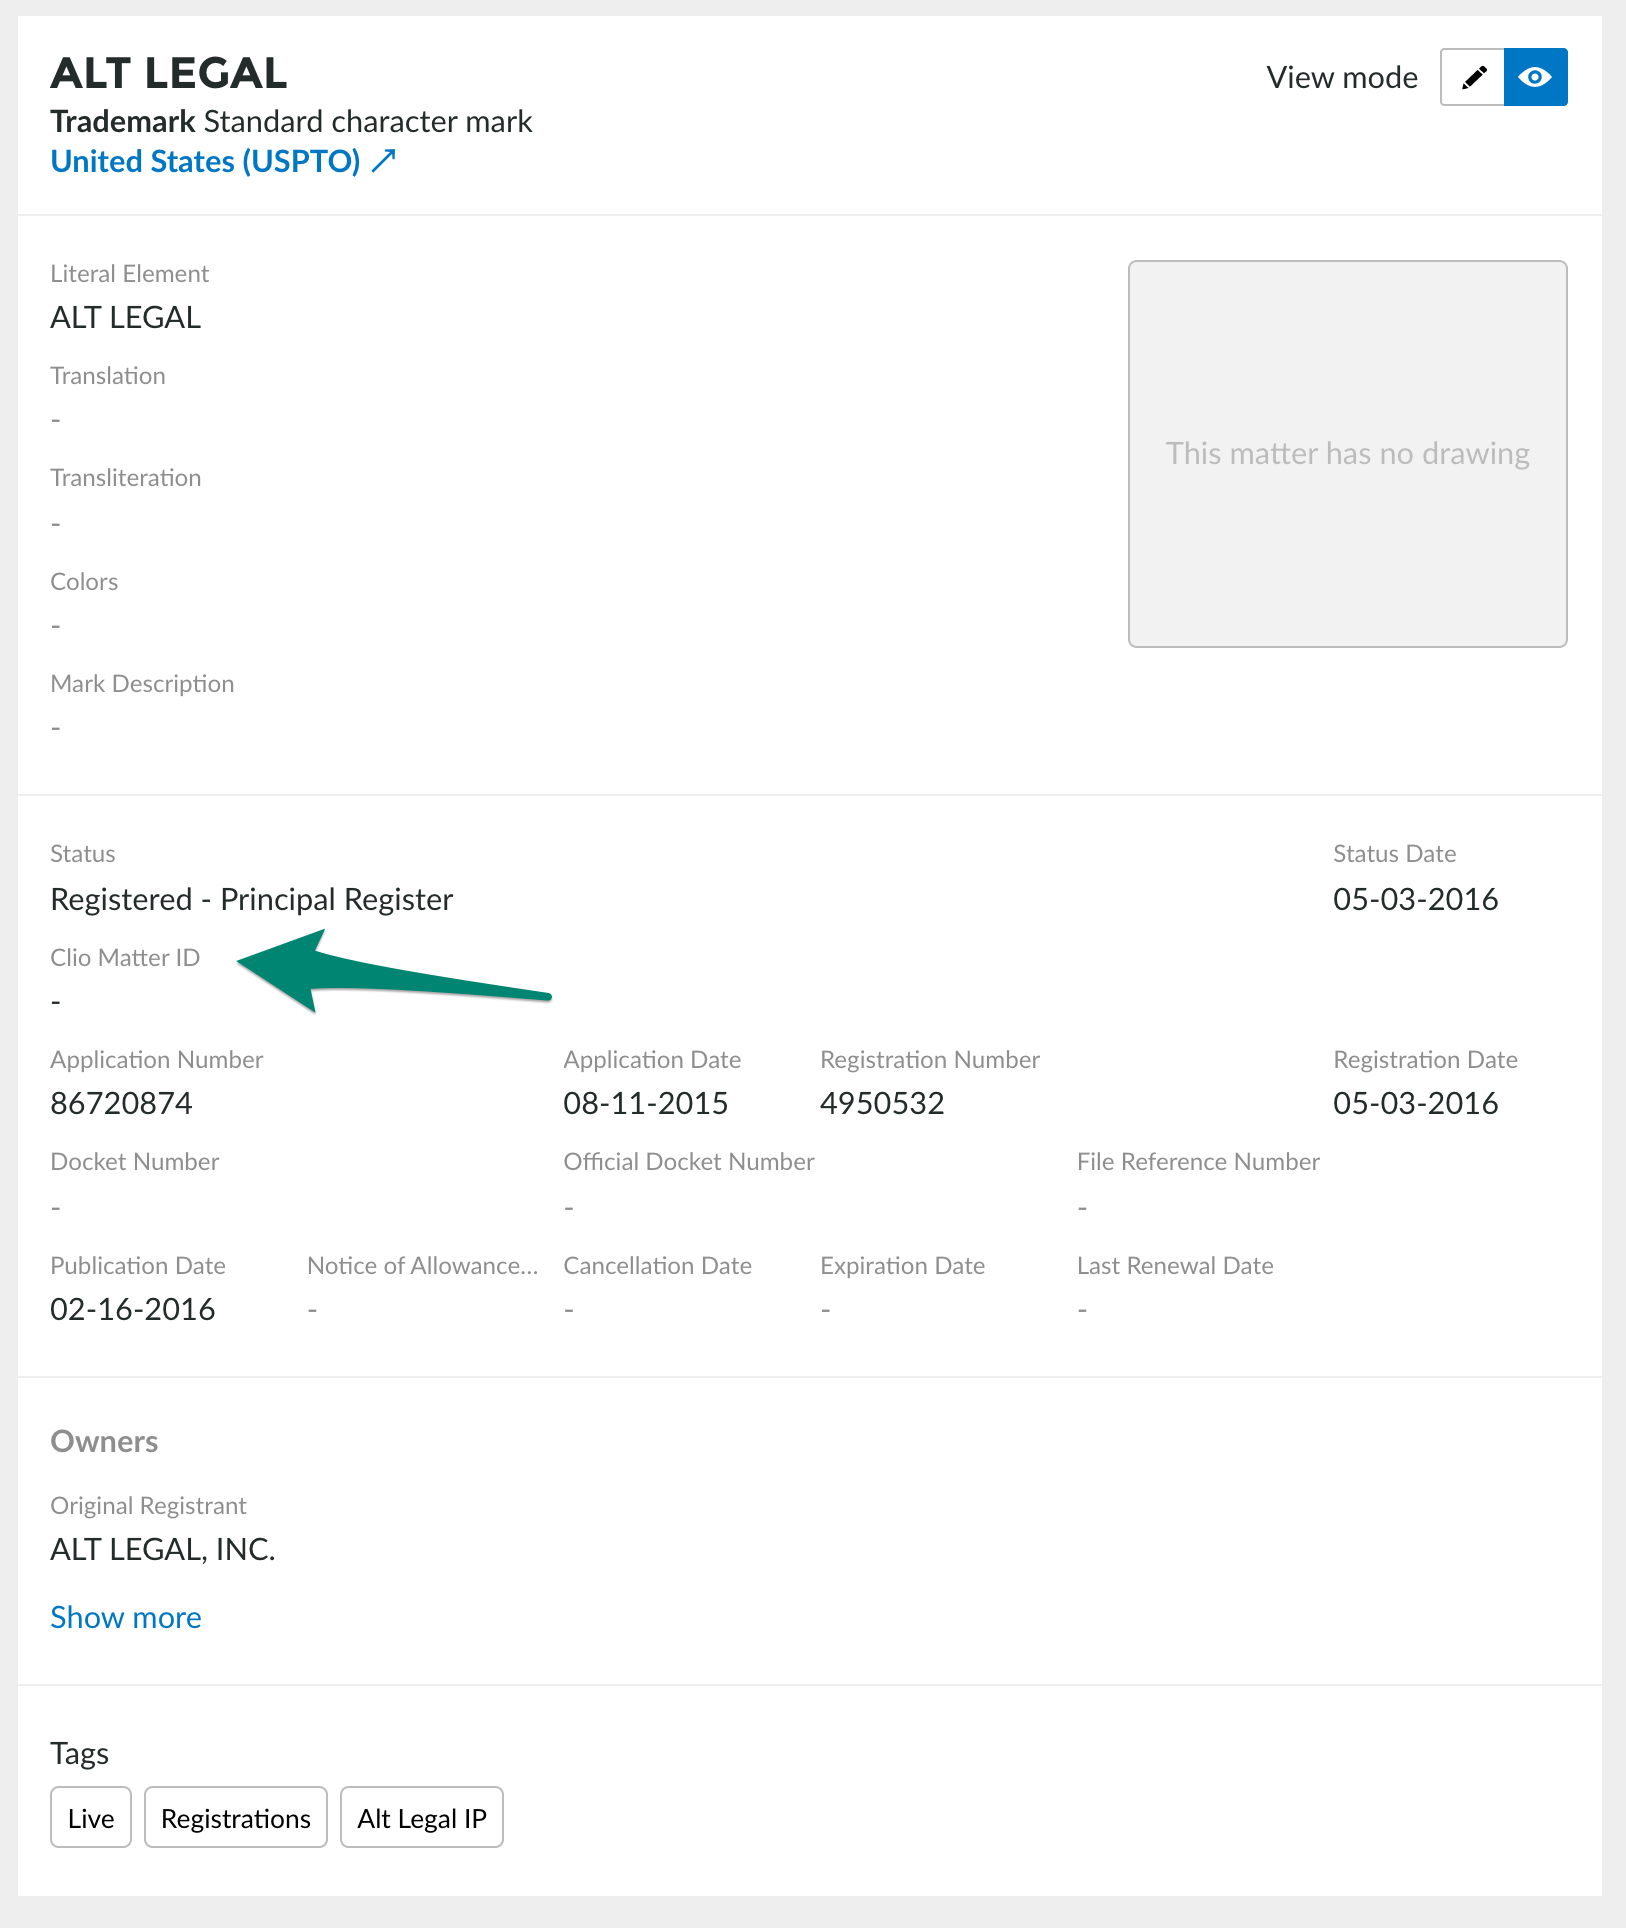Click the Tags section heading
The width and height of the screenshot is (1626, 1928).
[x=80, y=1753]
